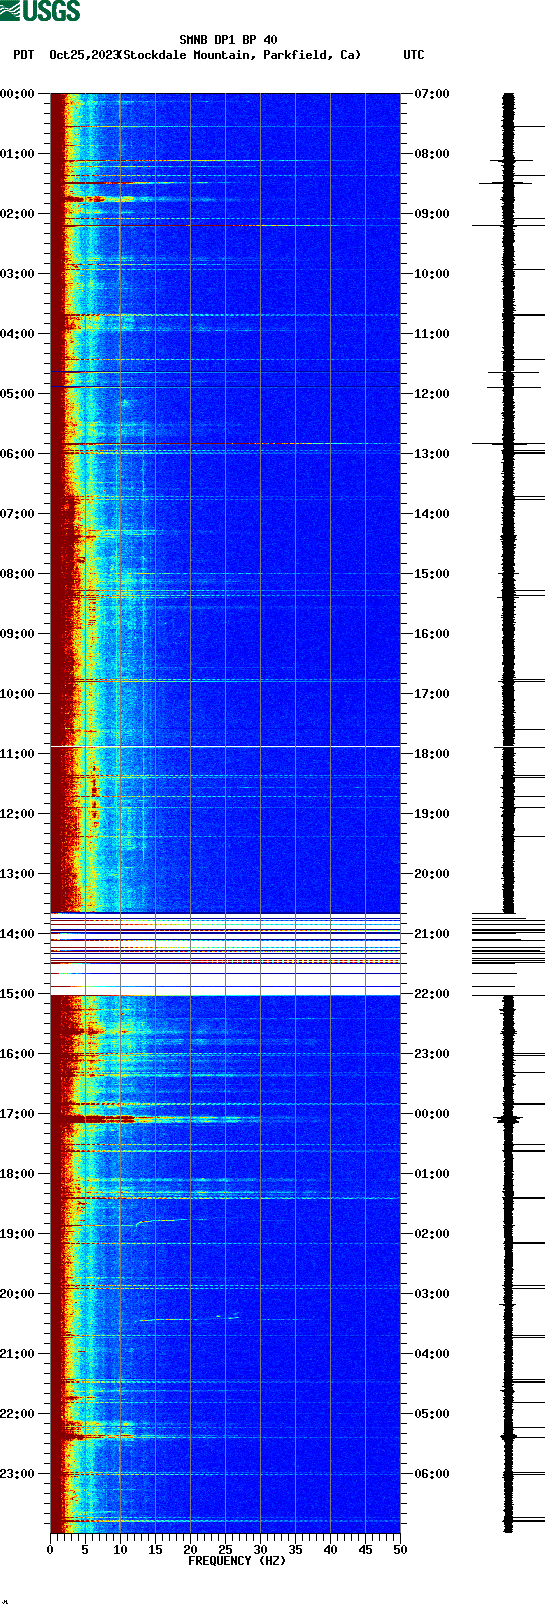Click the 06:00 label on the UTC axis
This screenshot has width=552, height=1613.
click(x=432, y=1474)
